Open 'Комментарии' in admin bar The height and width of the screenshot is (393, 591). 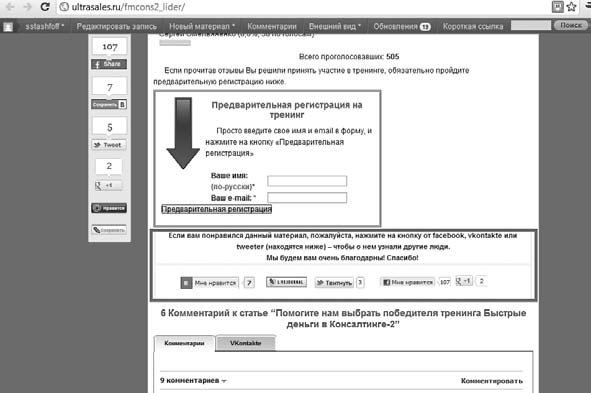pos(272,26)
